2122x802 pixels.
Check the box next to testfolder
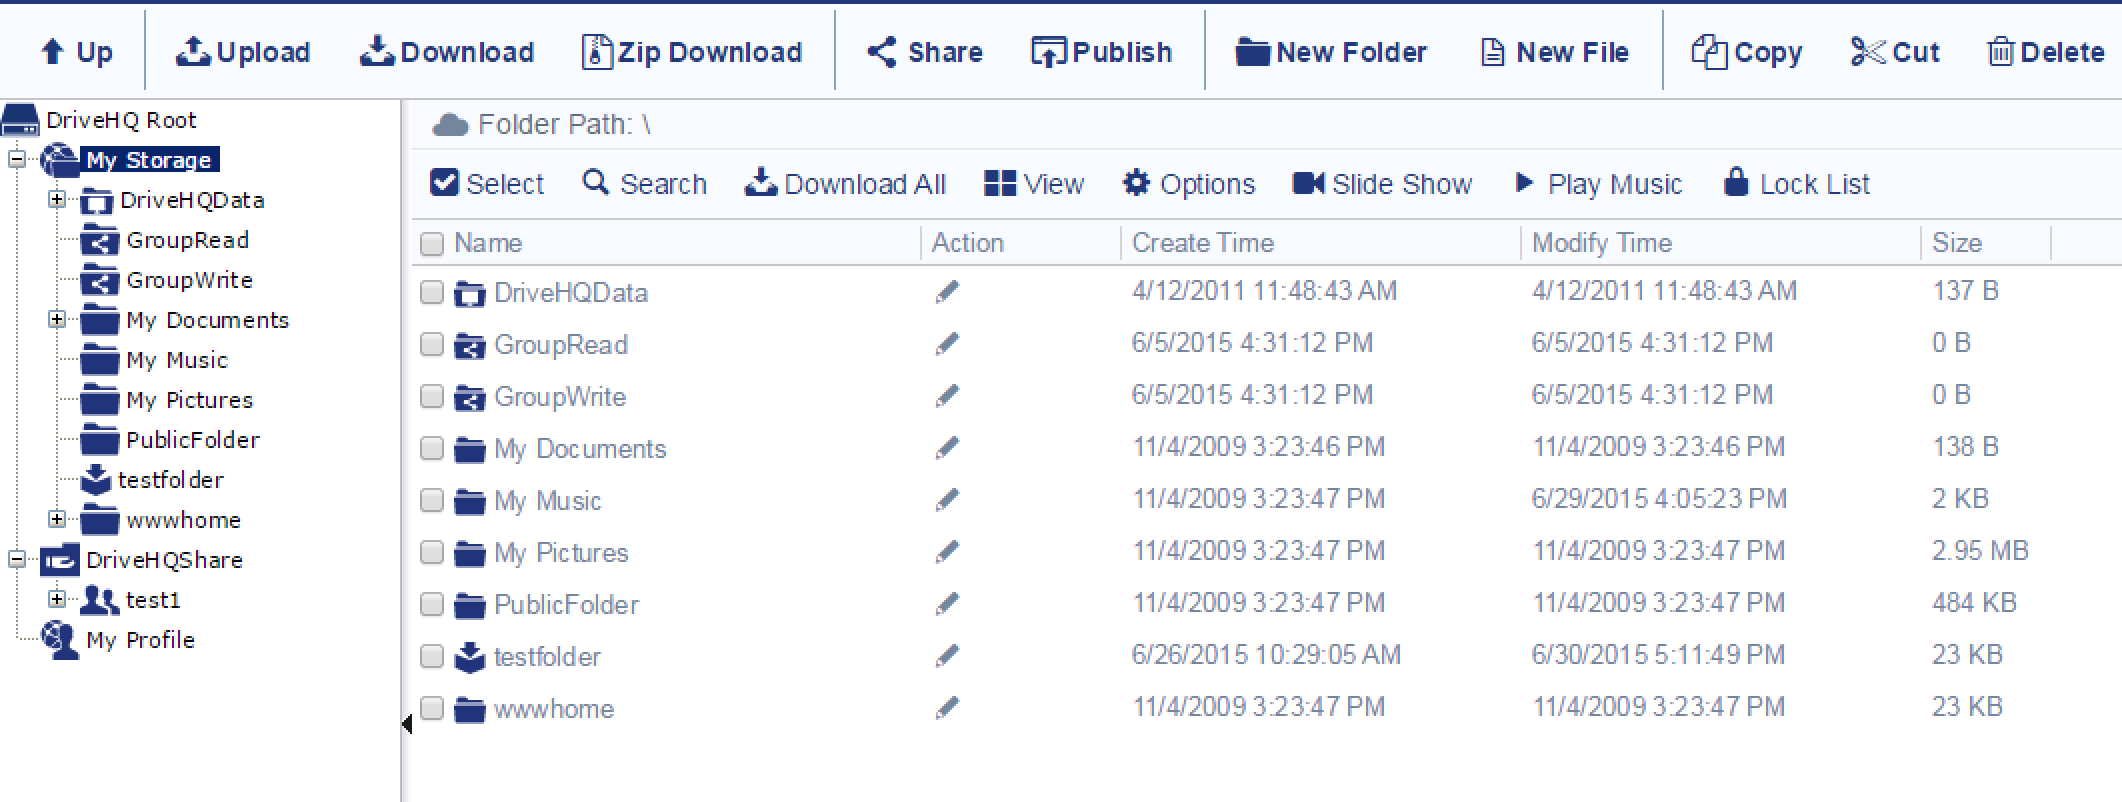click(431, 656)
